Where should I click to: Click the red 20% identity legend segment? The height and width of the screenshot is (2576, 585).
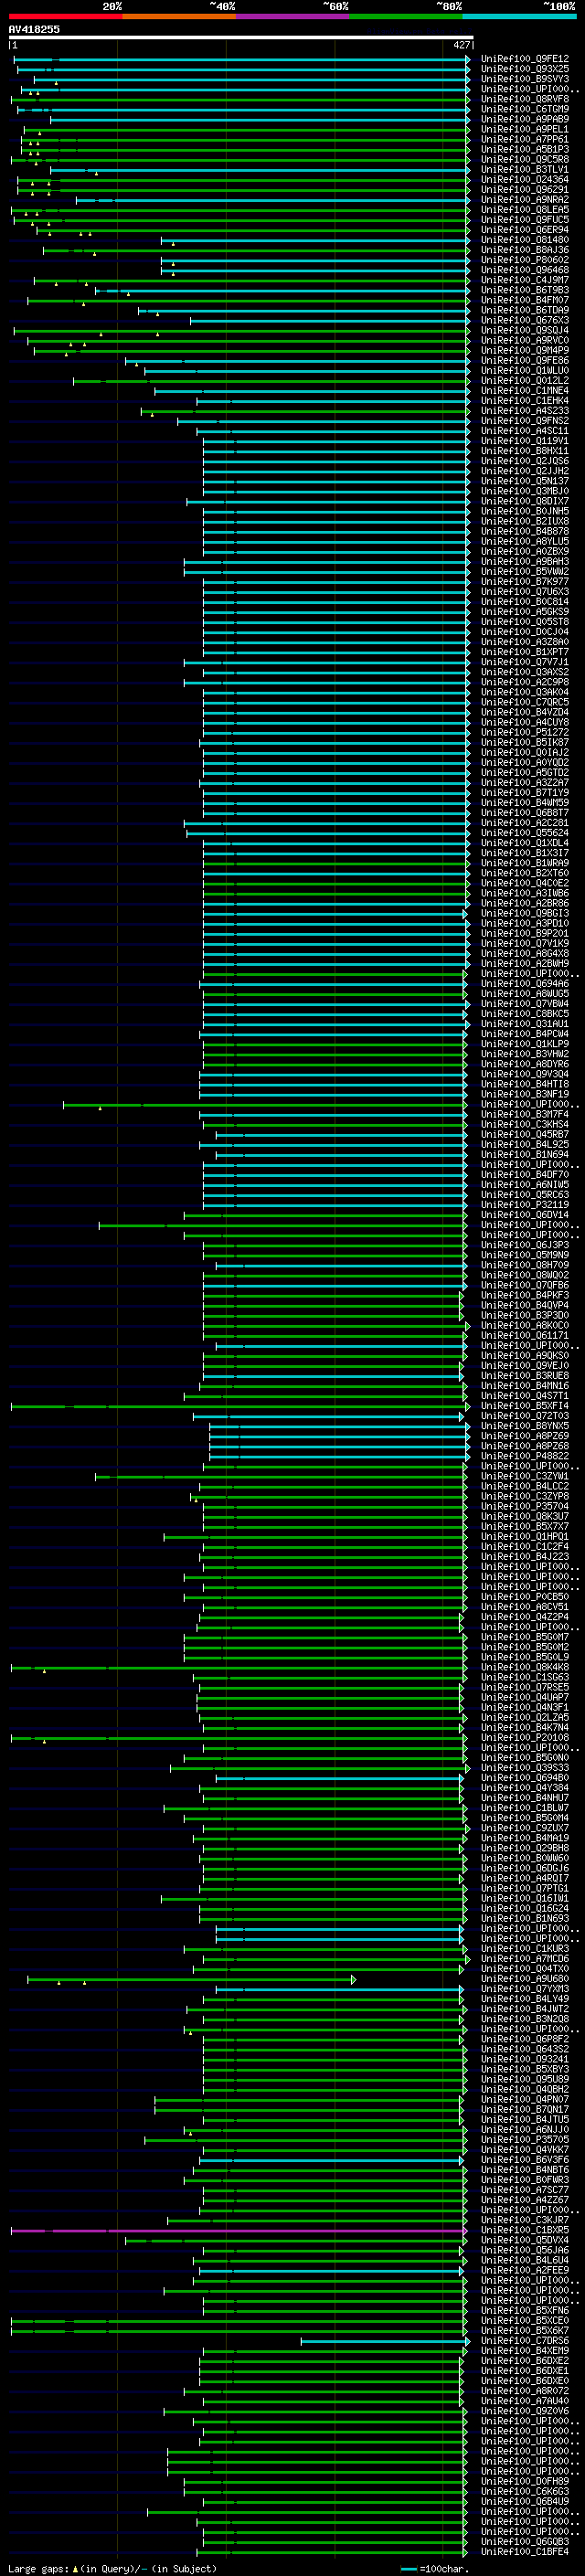65,16
